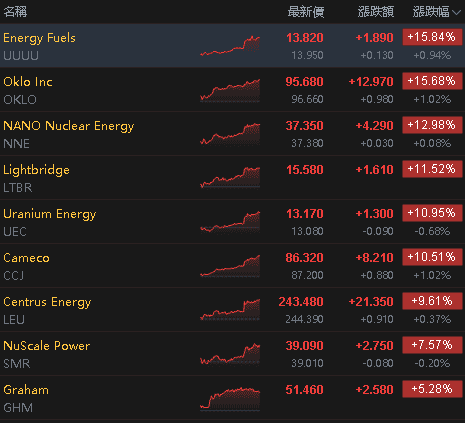
Task: Expand the 漲跌幅 sort dropdown arrow
Action: click(x=457, y=13)
